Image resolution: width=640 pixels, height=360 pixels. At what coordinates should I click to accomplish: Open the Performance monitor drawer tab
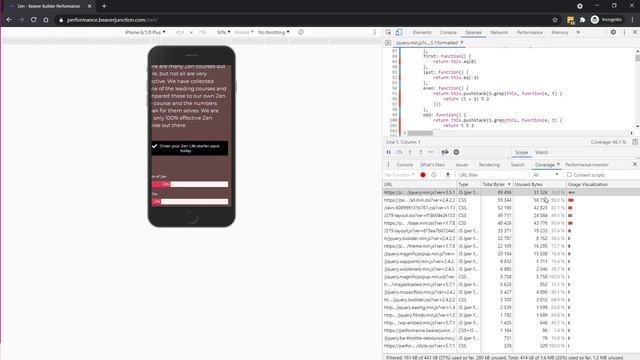click(587, 164)
